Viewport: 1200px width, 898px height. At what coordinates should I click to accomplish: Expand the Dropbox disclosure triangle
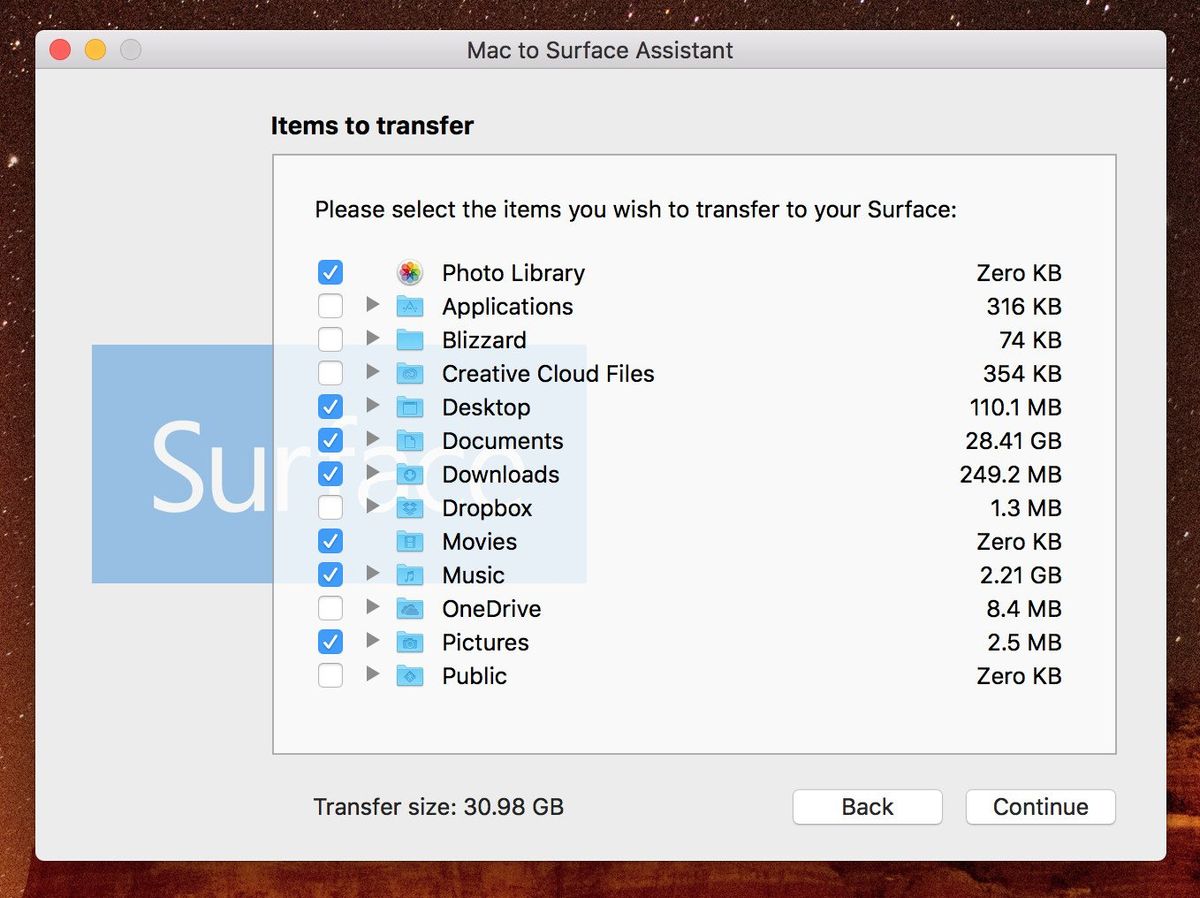[x=373, y=506]
